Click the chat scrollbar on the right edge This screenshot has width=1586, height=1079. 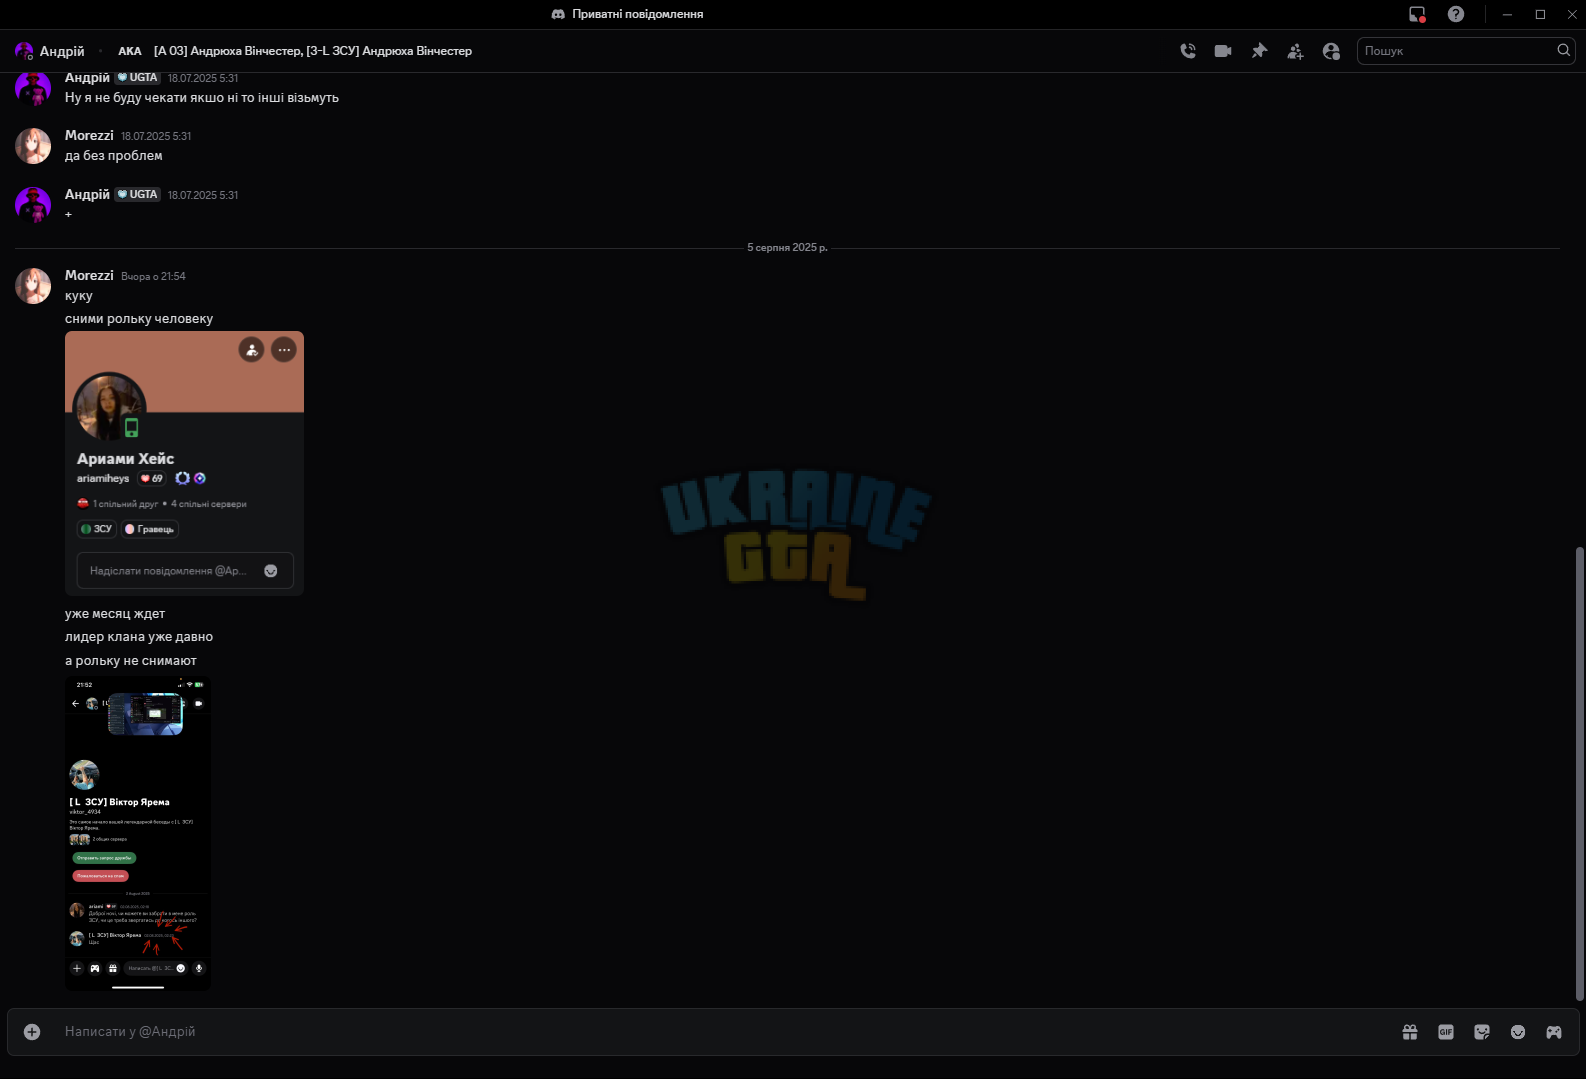coord(1580,773)
